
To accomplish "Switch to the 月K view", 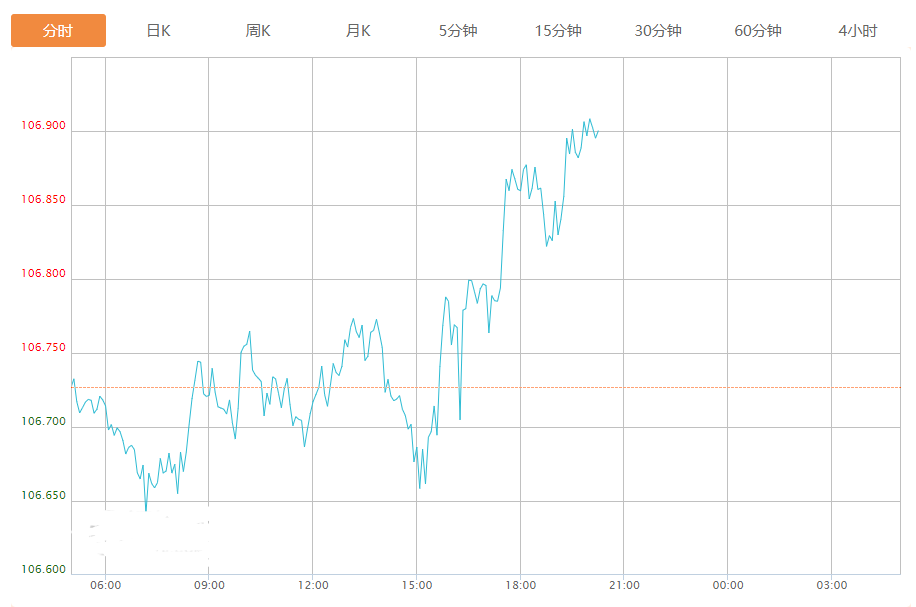I will tap(358, 31).
